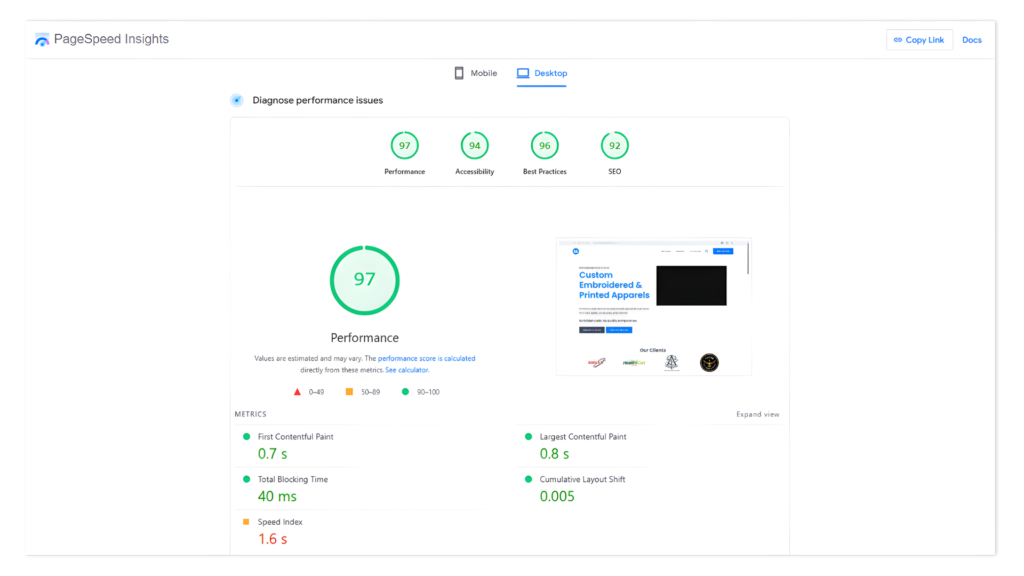Click the orange square Speed Index icon

(x=246, y=522)
